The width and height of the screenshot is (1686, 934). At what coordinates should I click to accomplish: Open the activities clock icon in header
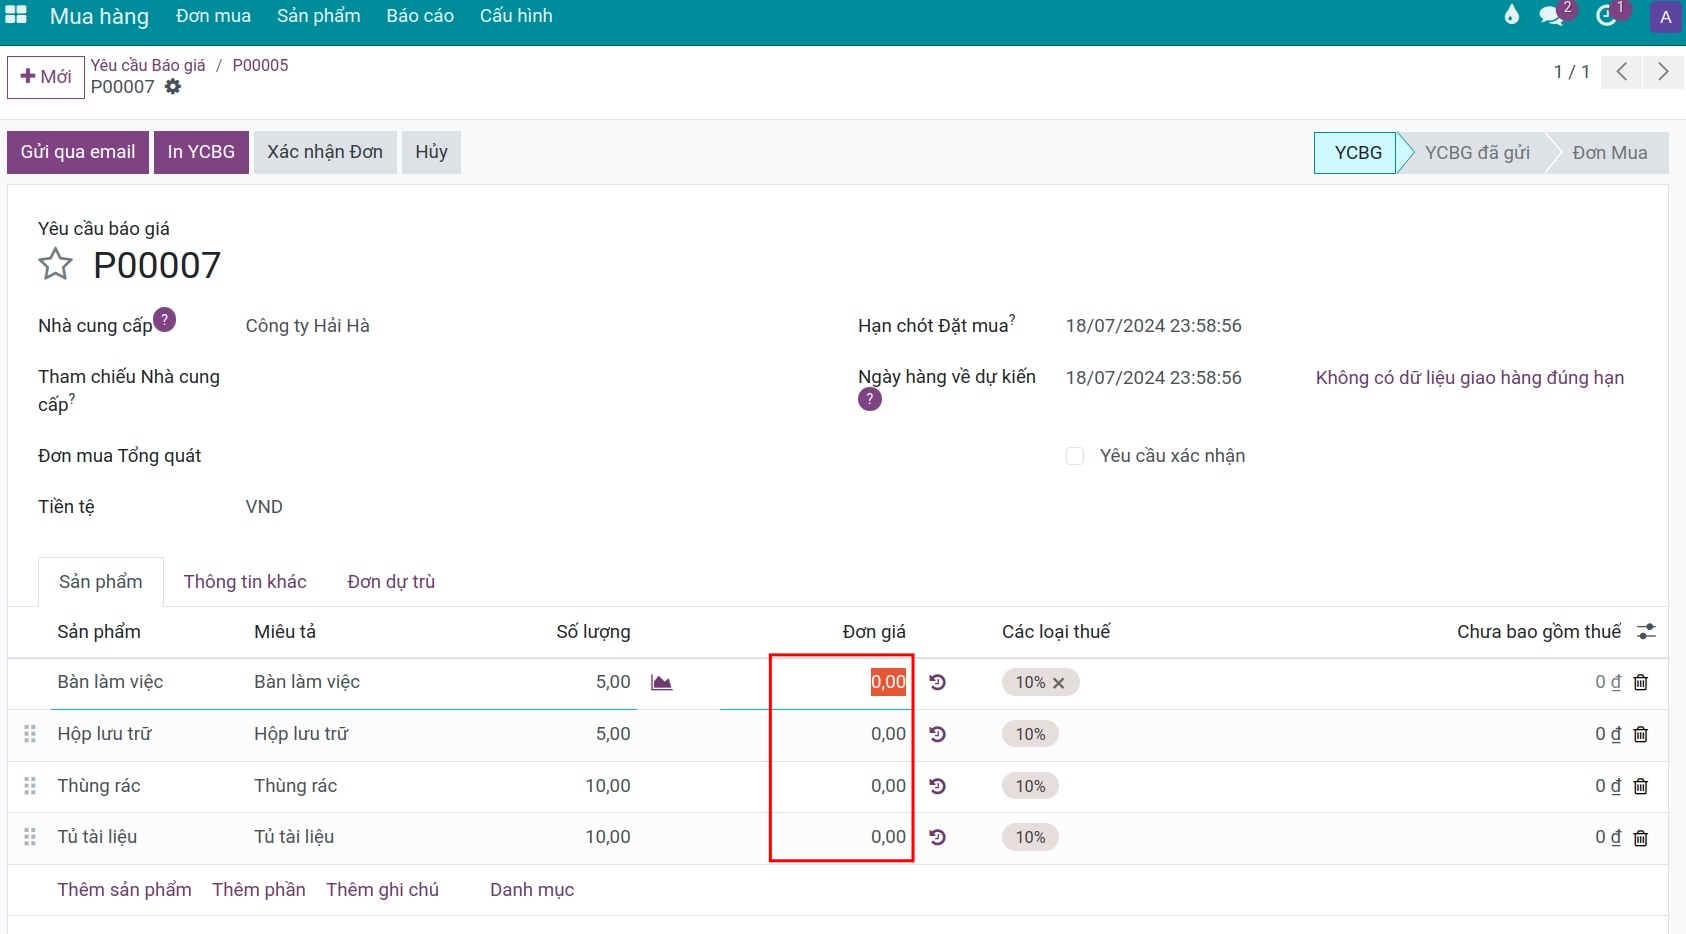(1606, 16)
